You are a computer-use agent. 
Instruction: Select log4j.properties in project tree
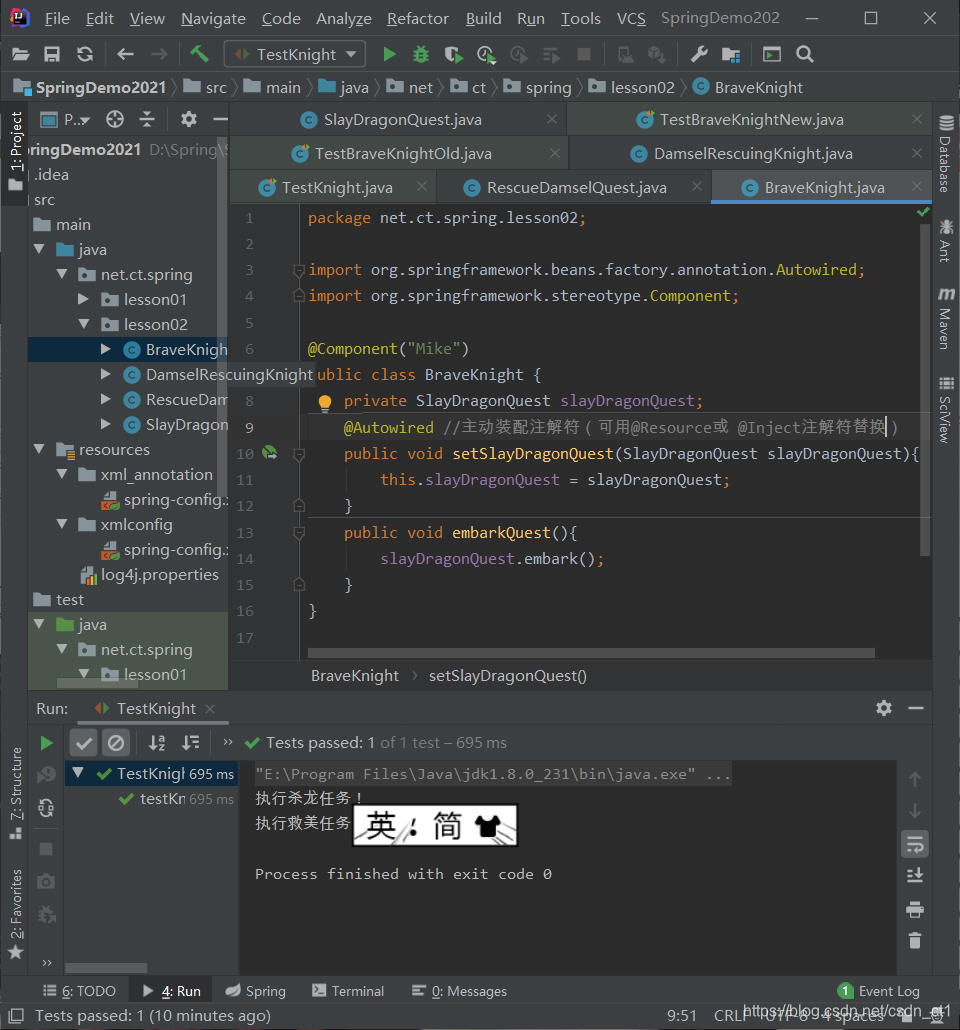(x=150, y=575)
